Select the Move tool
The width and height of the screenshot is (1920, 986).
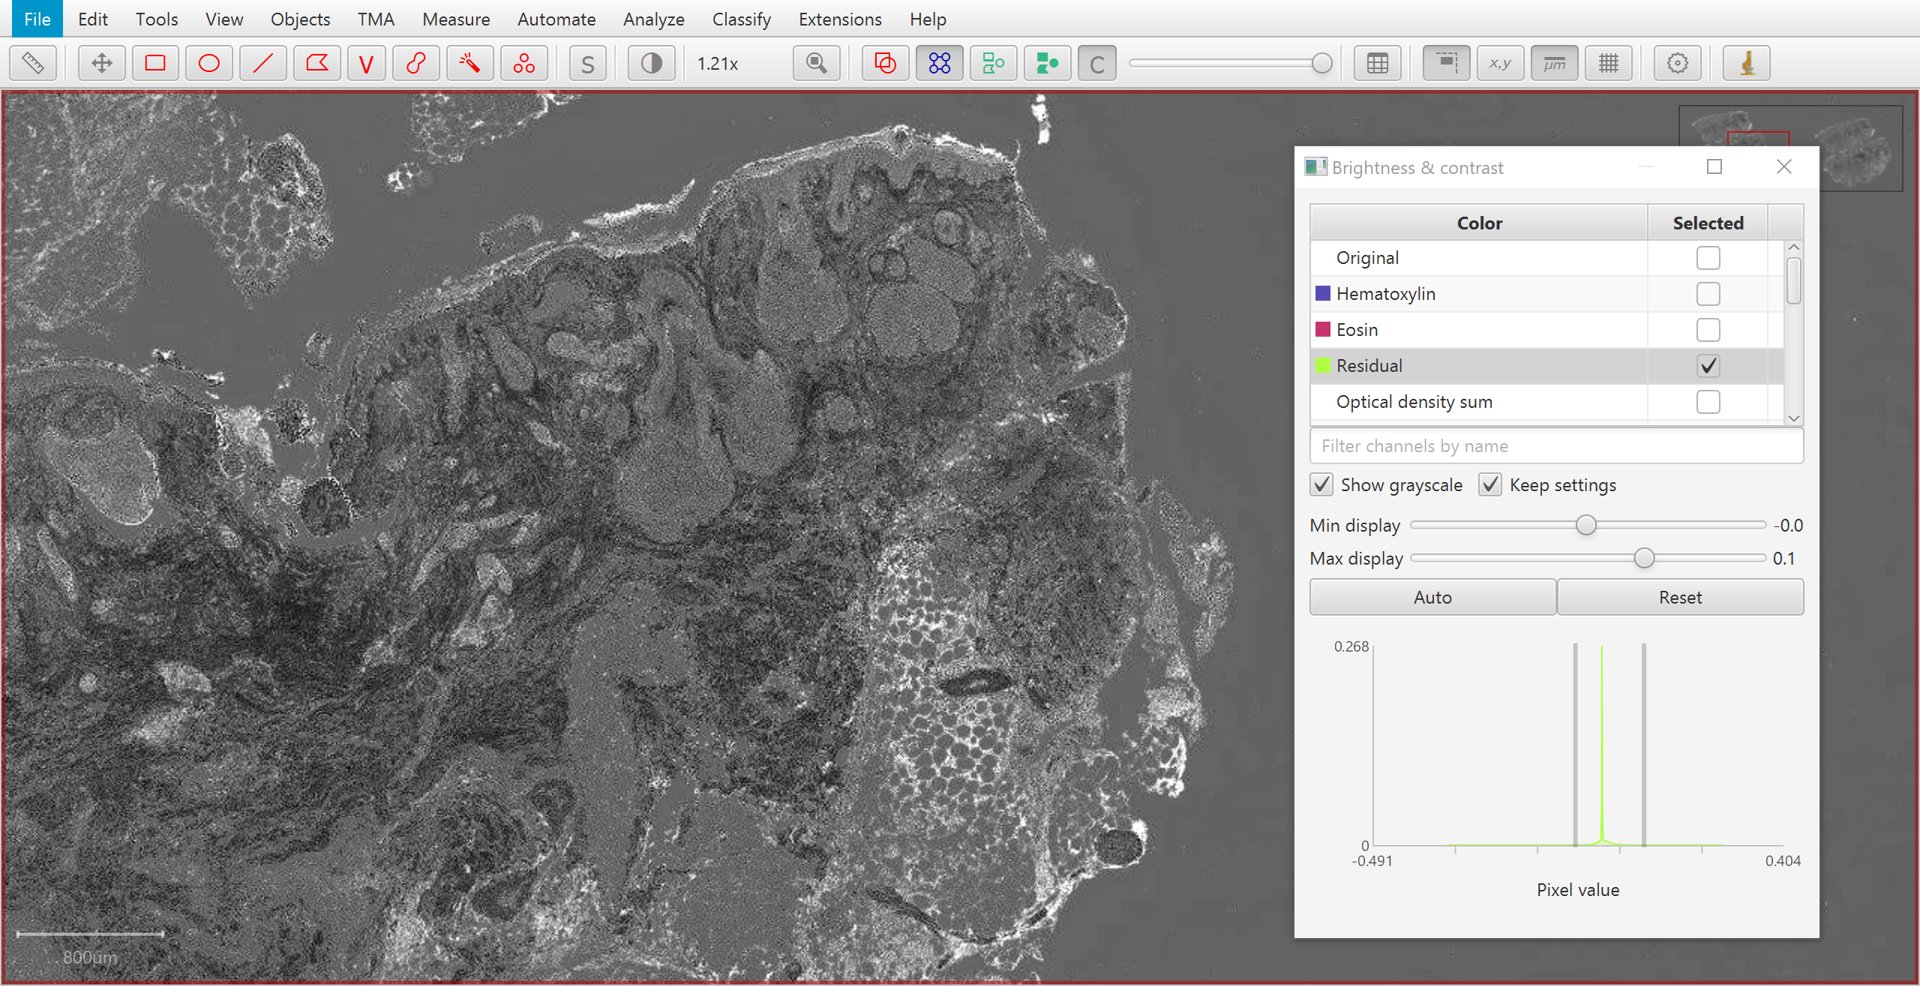point(101,63)
